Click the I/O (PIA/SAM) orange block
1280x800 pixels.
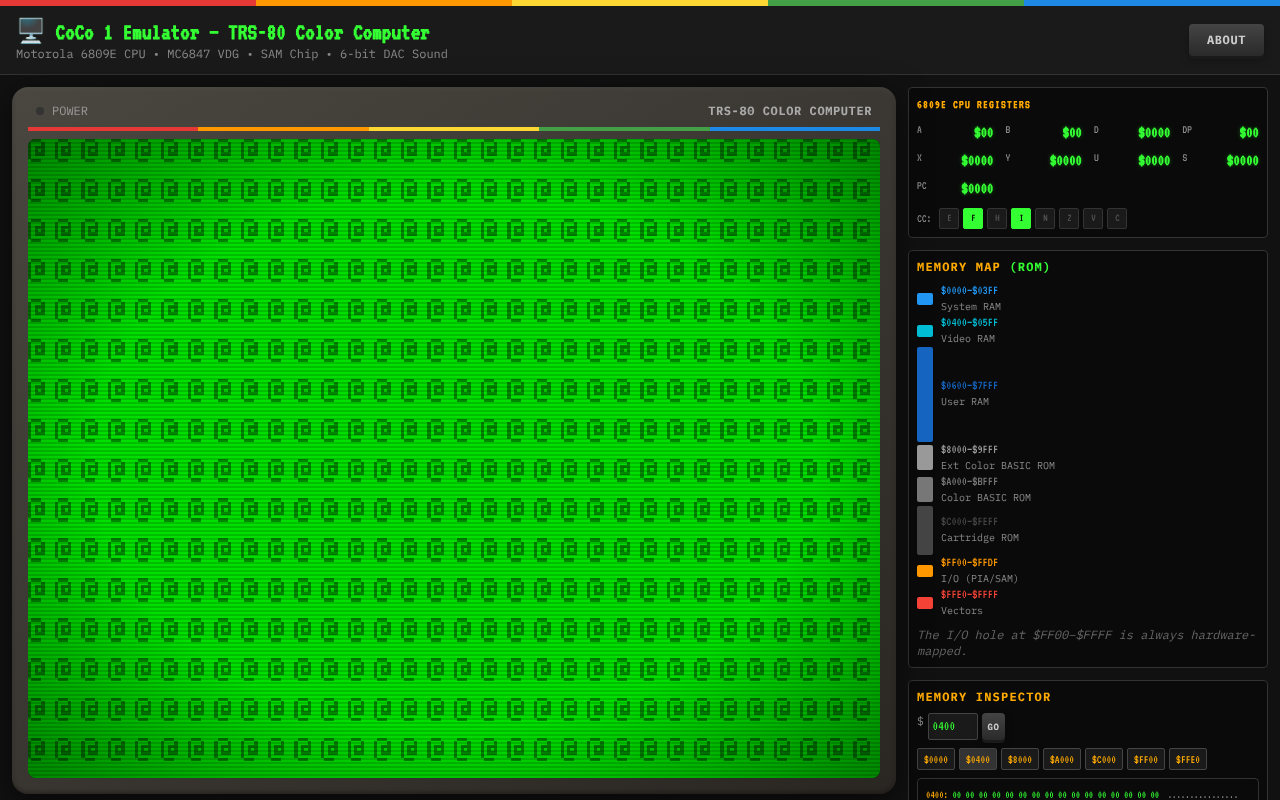924,570
